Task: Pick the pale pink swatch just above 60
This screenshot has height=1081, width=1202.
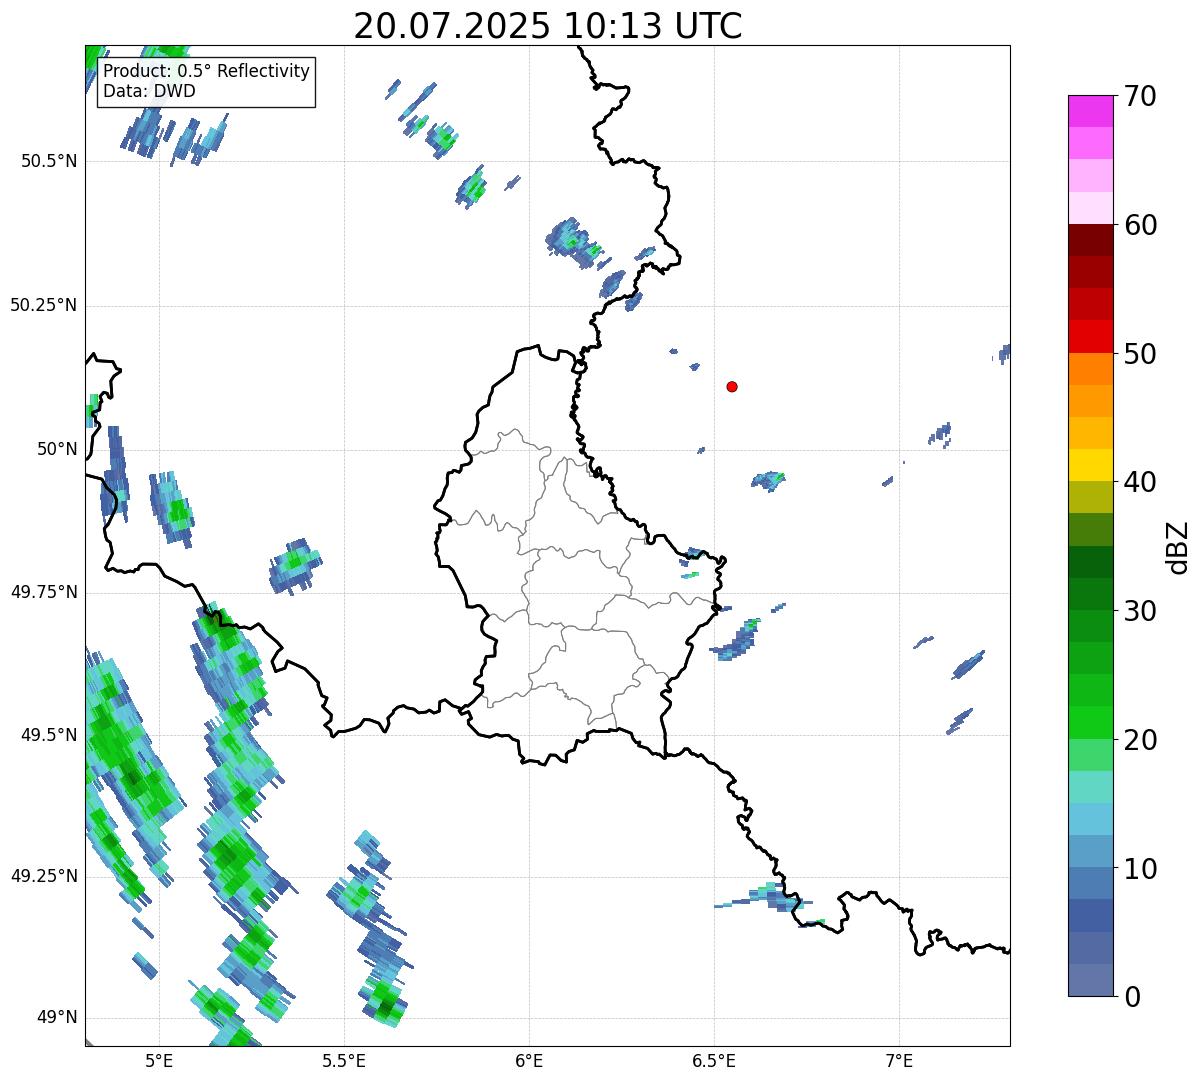Action: tap(1091, 208)
